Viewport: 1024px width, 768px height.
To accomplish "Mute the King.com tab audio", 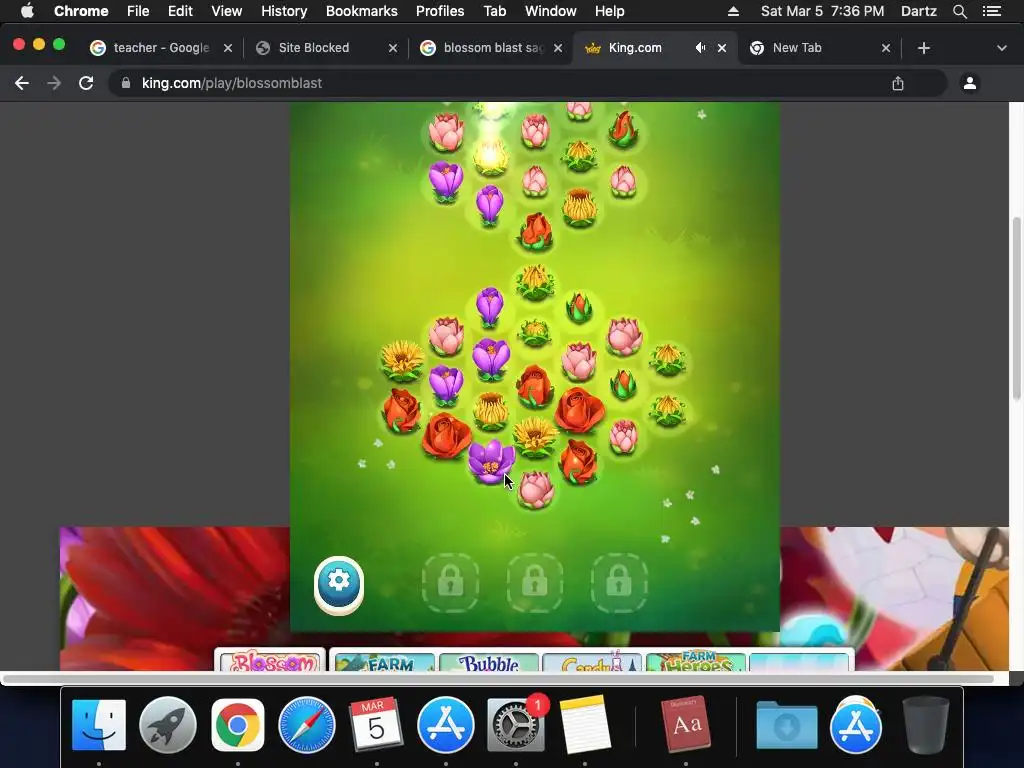I will tap(700, 48).
